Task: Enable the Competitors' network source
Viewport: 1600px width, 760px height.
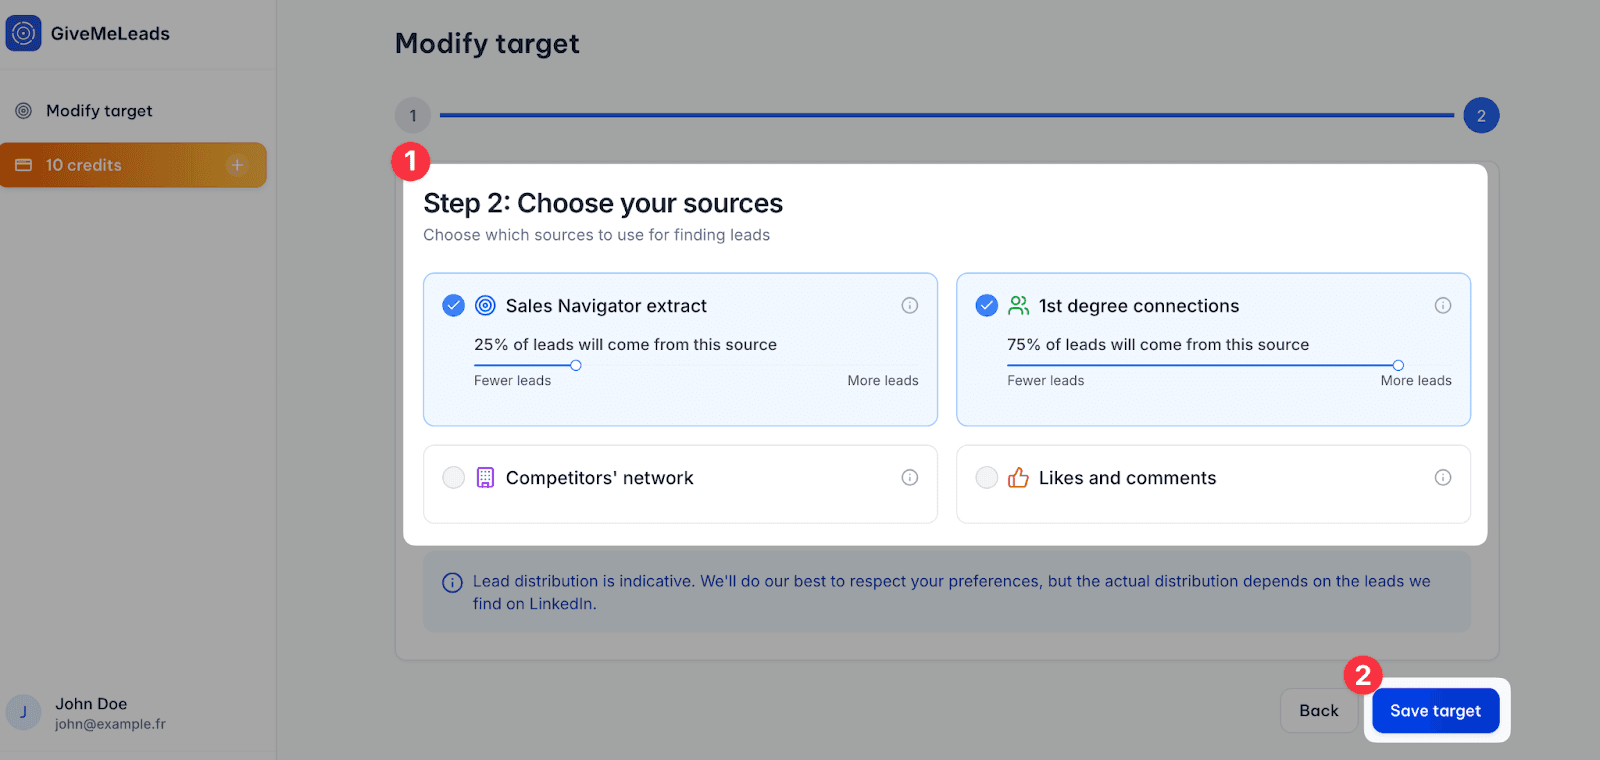Action: 454,478
